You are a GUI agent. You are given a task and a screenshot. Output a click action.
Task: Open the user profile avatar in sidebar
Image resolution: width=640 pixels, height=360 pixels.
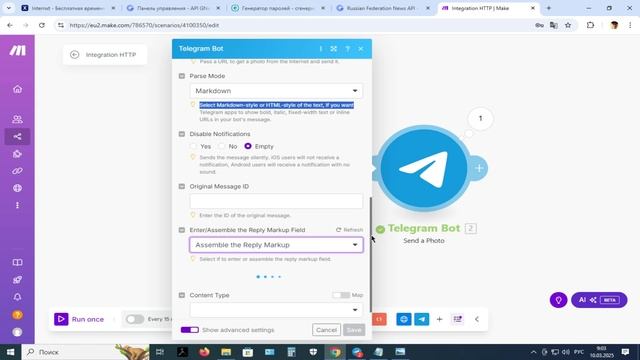pyautogui.click(x=17, y=332)
